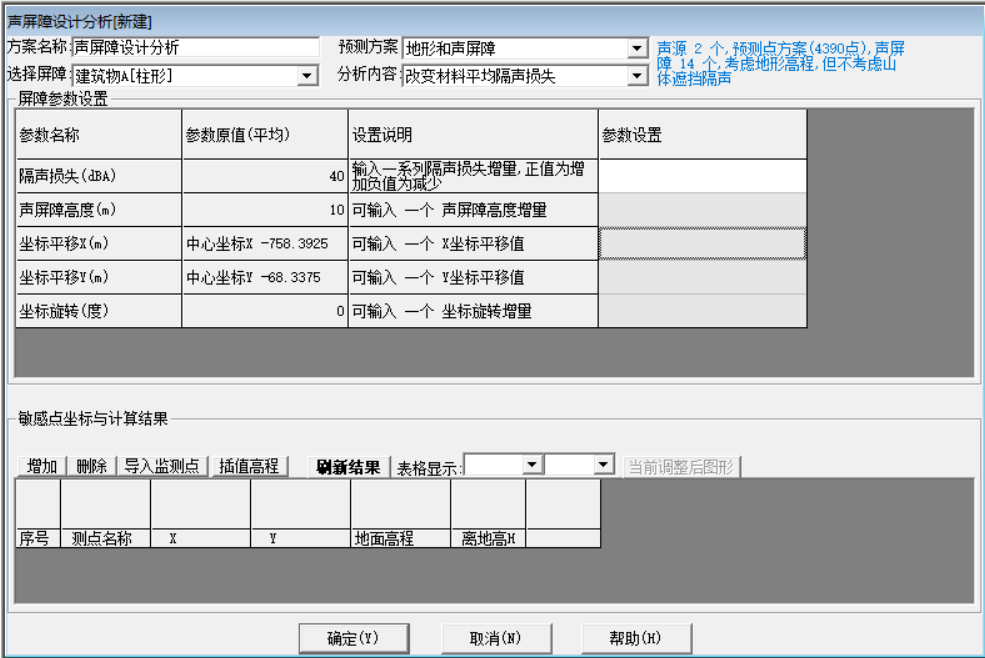The image size is (985, 658).
Task: Click the 坐标平移Y parameter setting cell
Action: click(x=701, y=278)
